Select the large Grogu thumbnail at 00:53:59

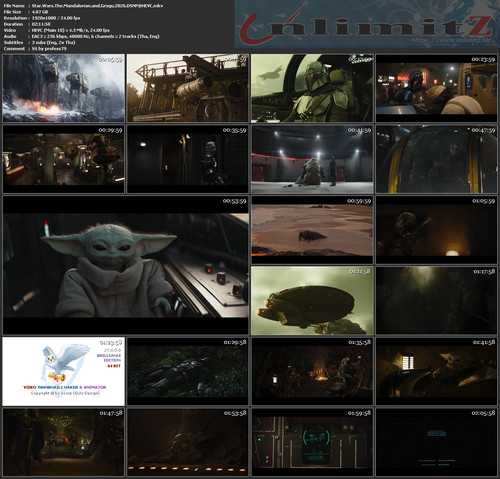(126, 265)
